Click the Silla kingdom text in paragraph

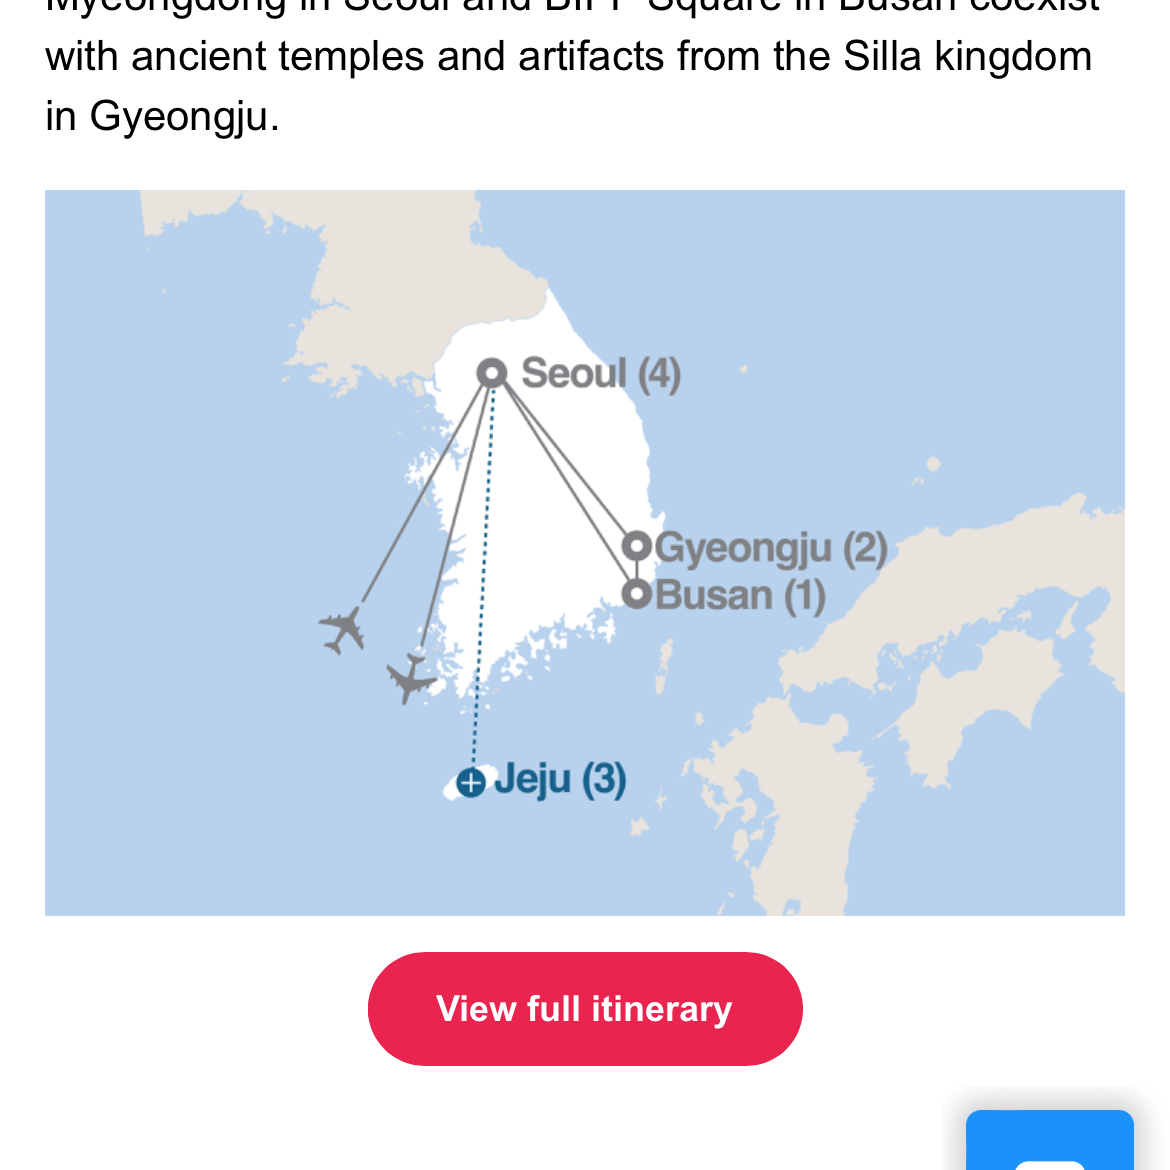point(968,56)
